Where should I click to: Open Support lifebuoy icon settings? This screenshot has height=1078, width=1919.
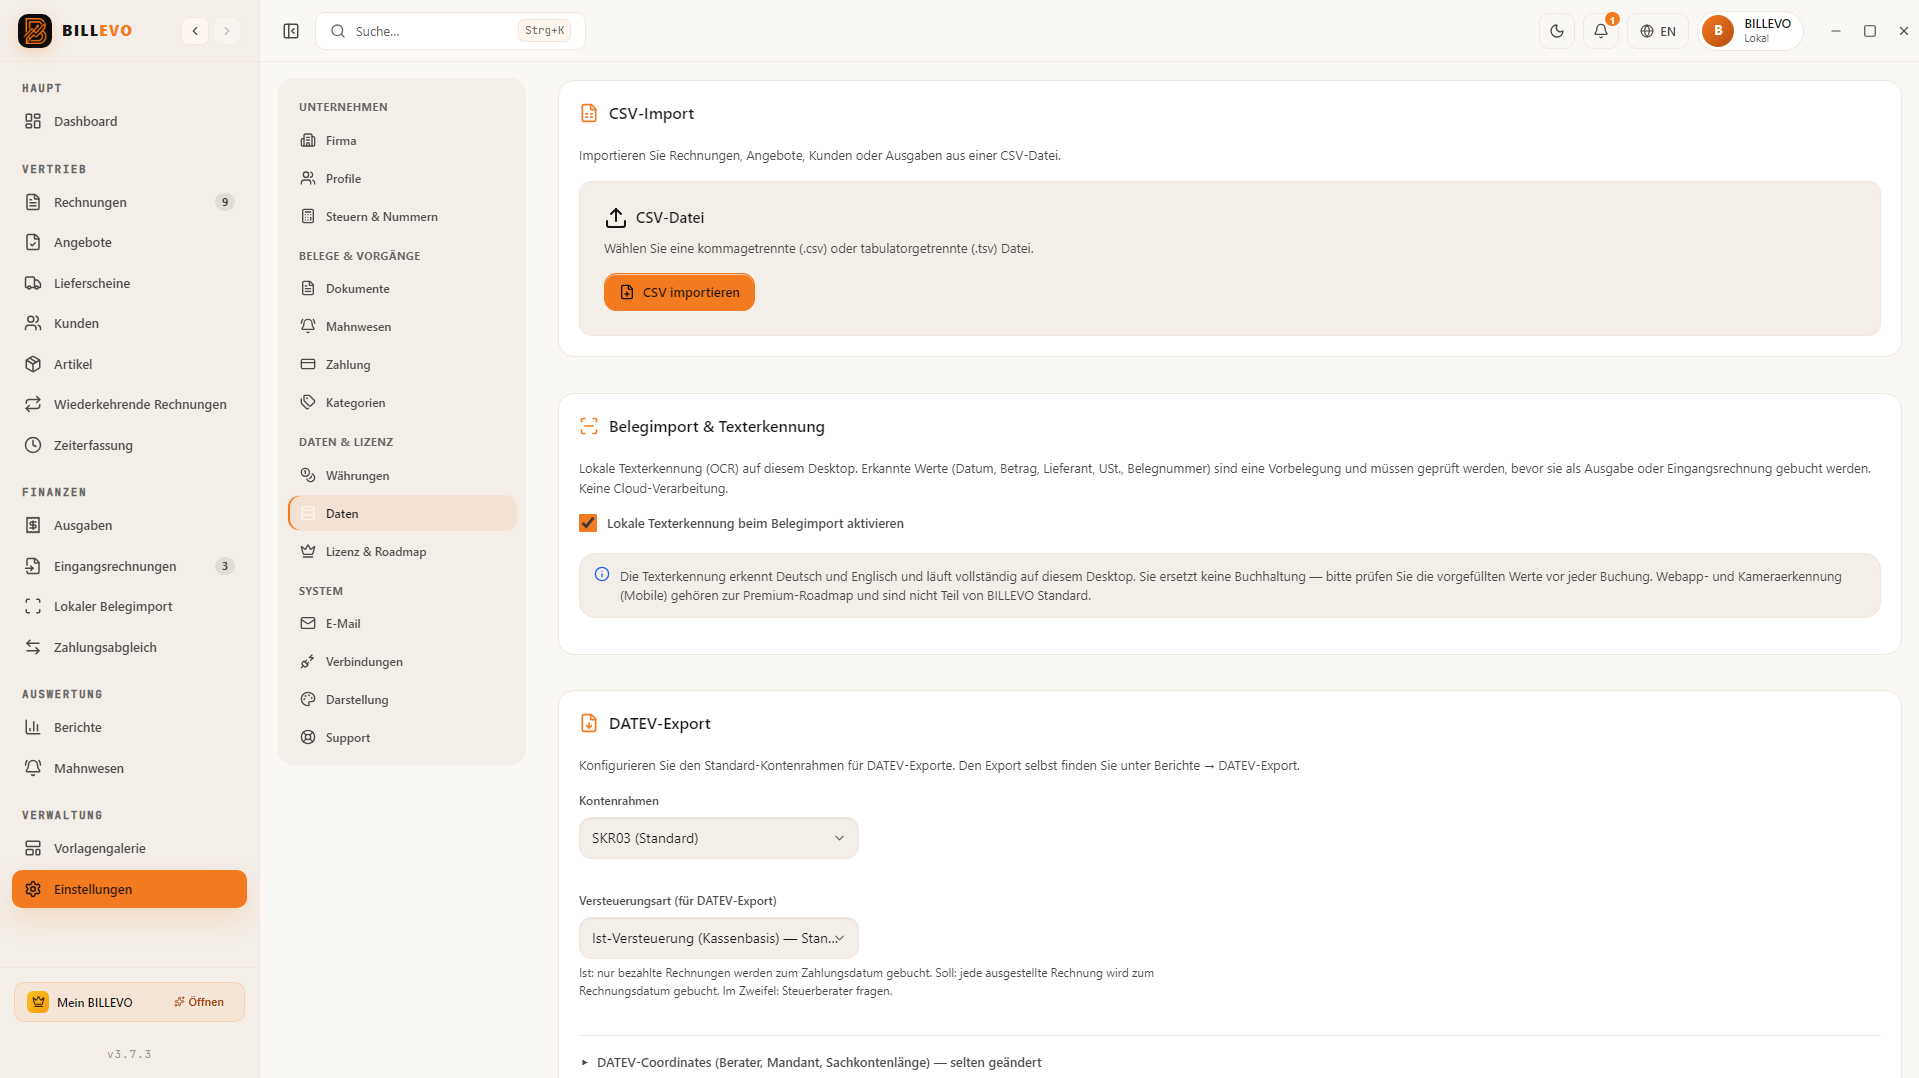[x=402, y=738]
